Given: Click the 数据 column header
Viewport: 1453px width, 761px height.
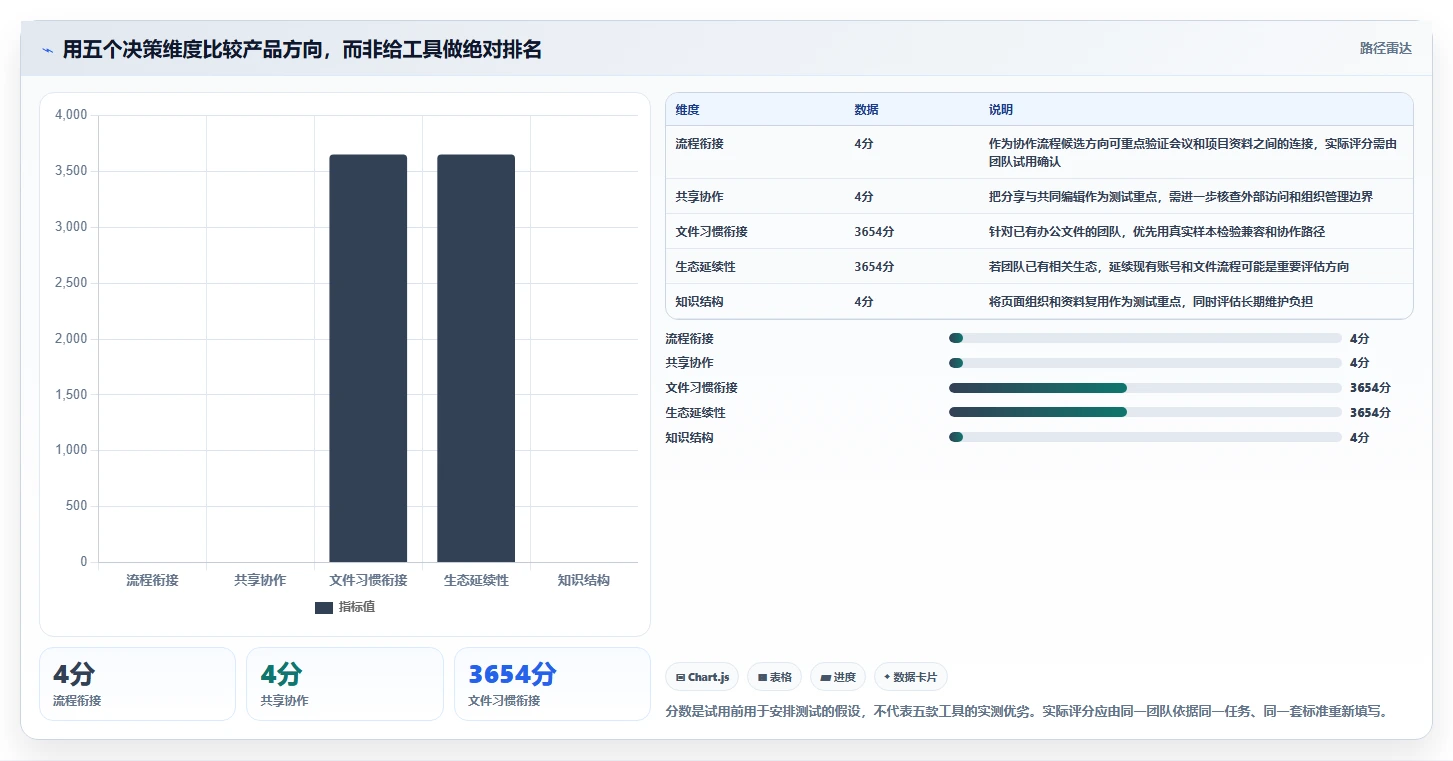Looking at the screenshot, I should coord(866,110).
